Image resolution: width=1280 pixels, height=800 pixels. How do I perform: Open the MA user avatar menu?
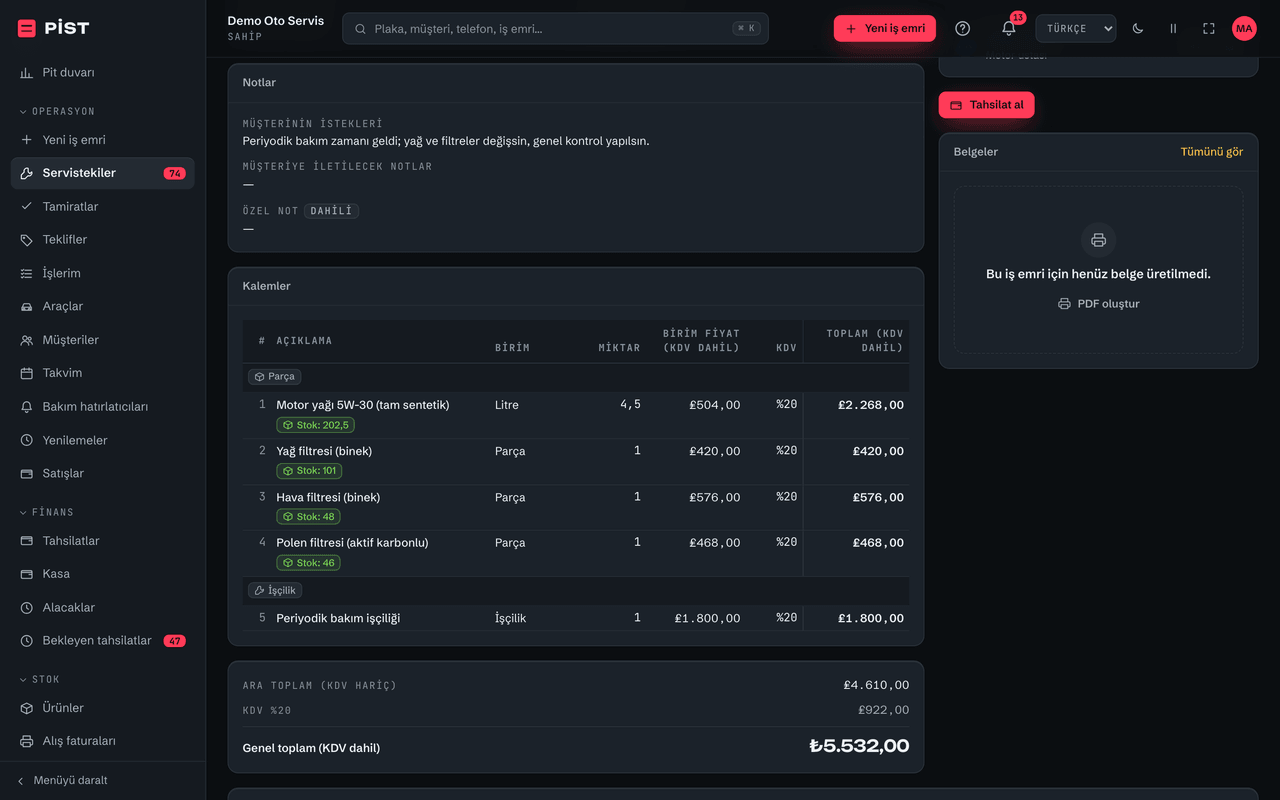click(x=1244, y=29)
